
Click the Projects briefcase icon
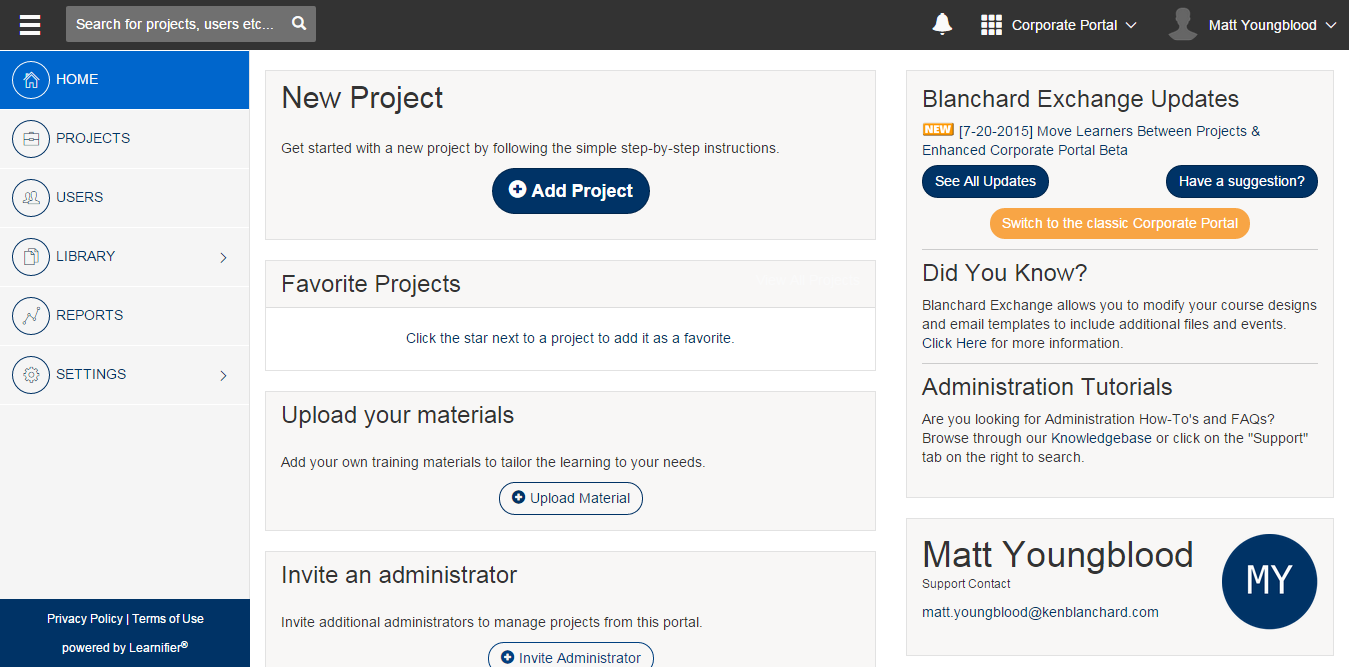31,139
